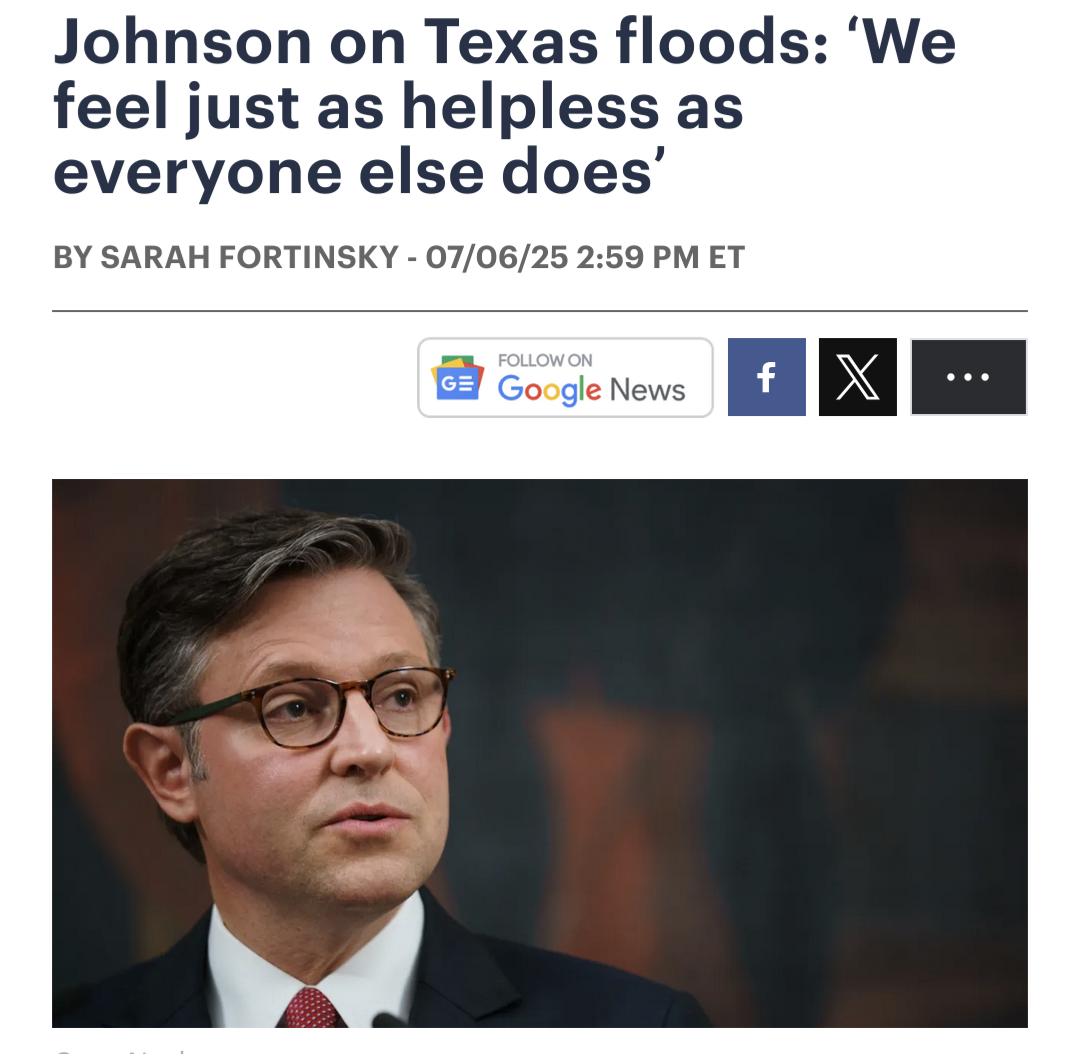
Task: Share the article on X
Action: 858,377
